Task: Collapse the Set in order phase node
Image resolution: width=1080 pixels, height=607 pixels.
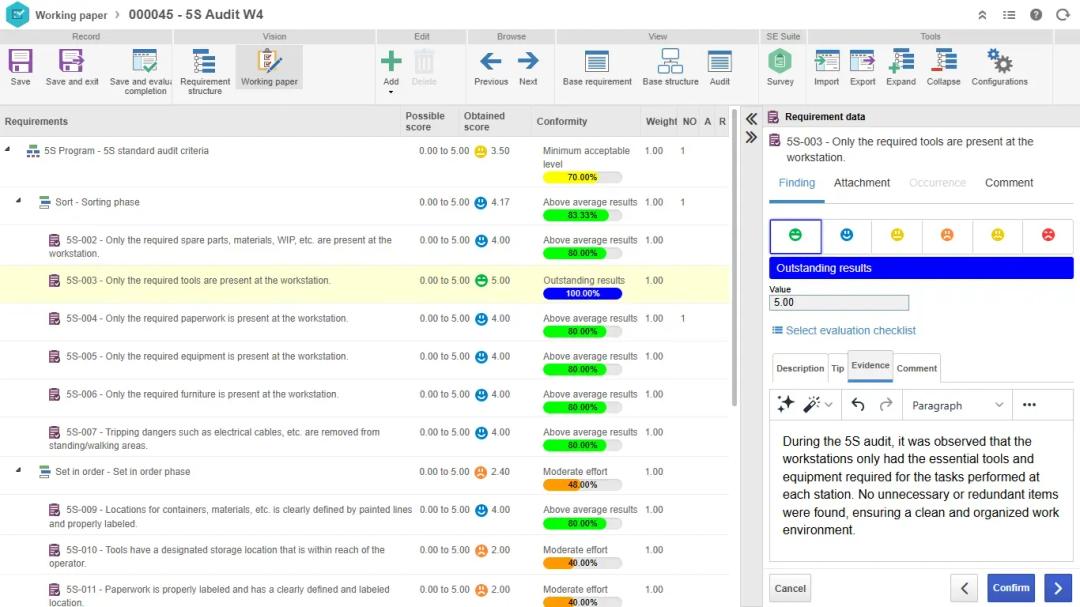Action: [18, 471]
